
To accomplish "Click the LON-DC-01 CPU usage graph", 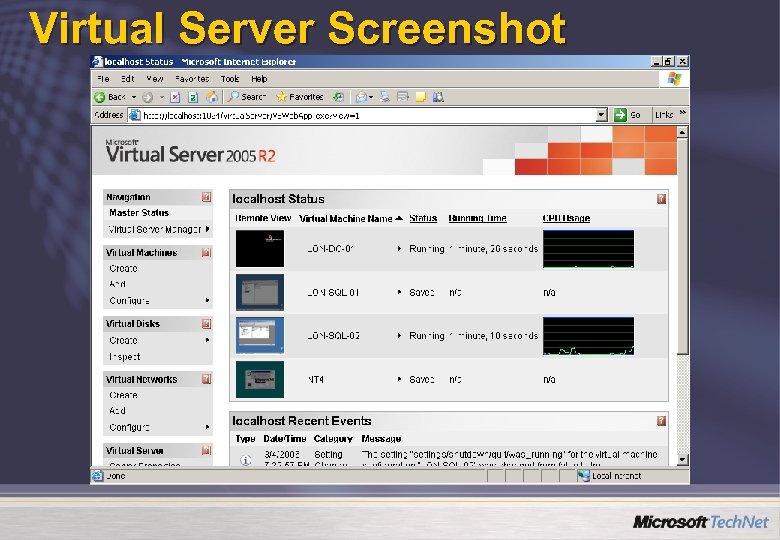I will [x=588, y=249].
